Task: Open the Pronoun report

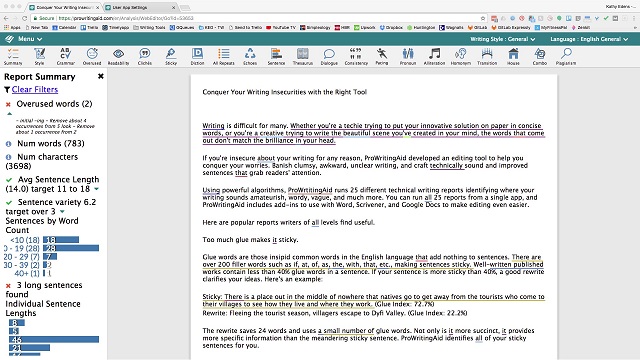Action: pos(408,56)
